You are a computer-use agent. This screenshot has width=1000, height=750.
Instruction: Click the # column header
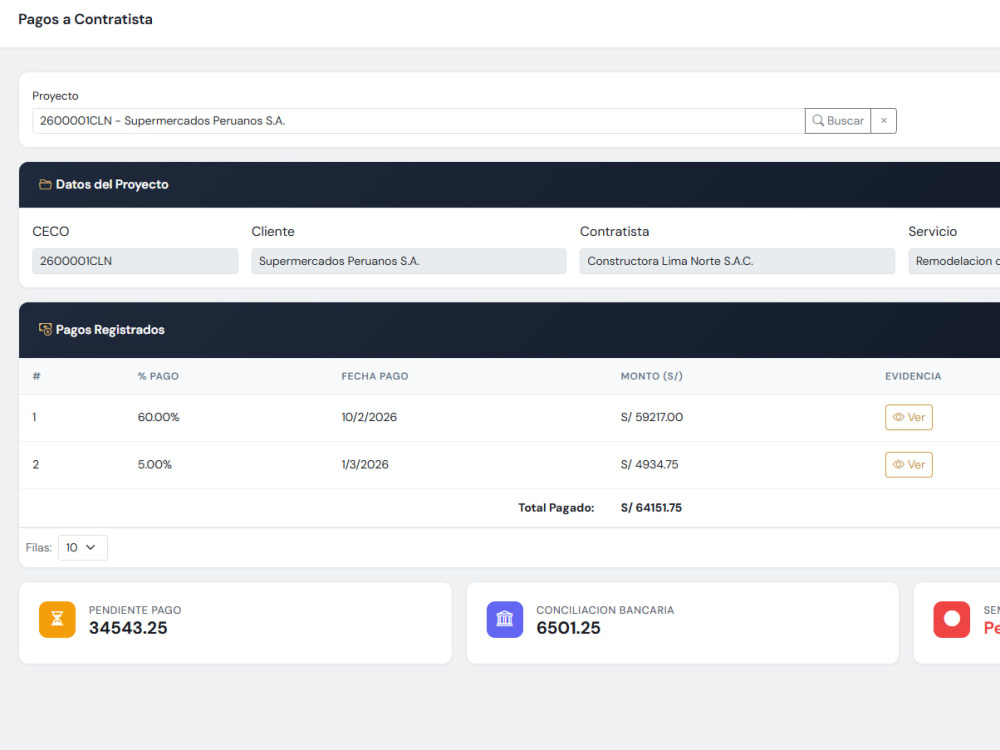click(36, 376)
